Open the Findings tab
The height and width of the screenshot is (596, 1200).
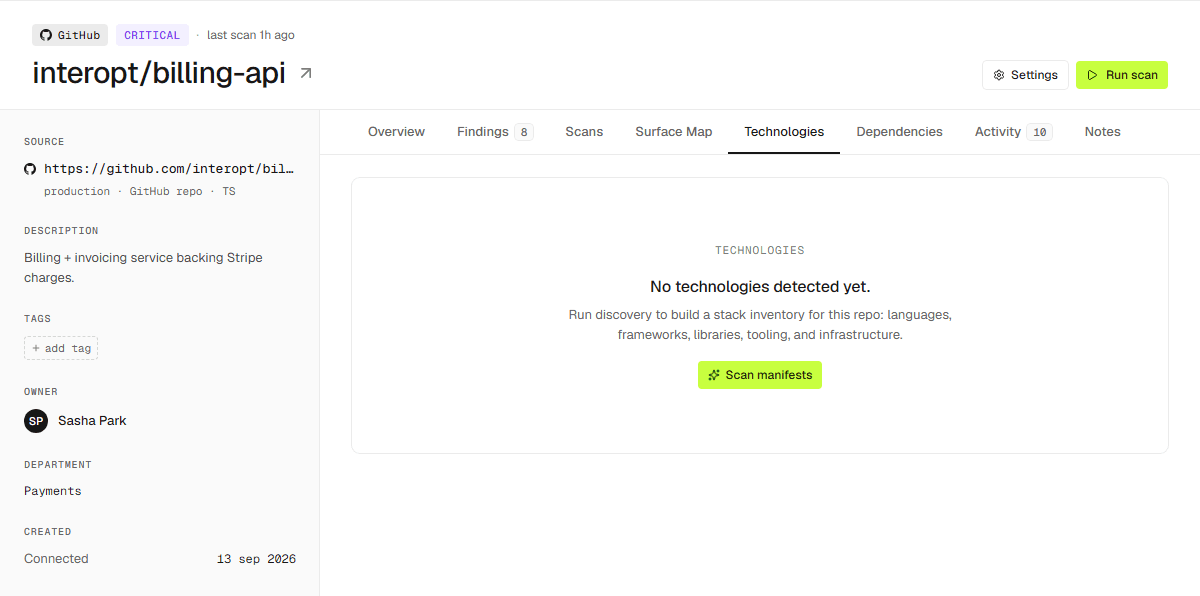[495, 132]
